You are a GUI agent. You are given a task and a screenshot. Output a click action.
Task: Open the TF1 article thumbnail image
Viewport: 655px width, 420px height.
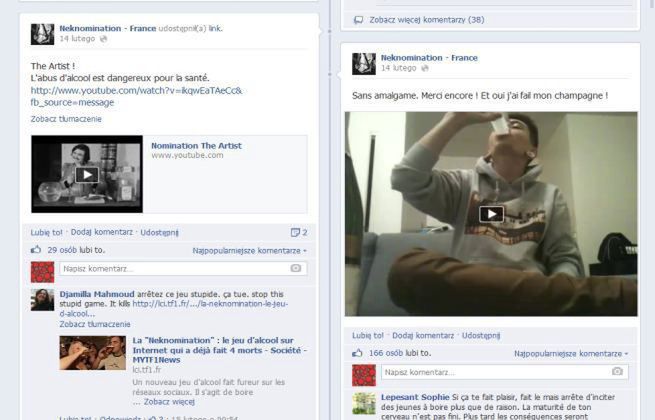tap(93, 353)
